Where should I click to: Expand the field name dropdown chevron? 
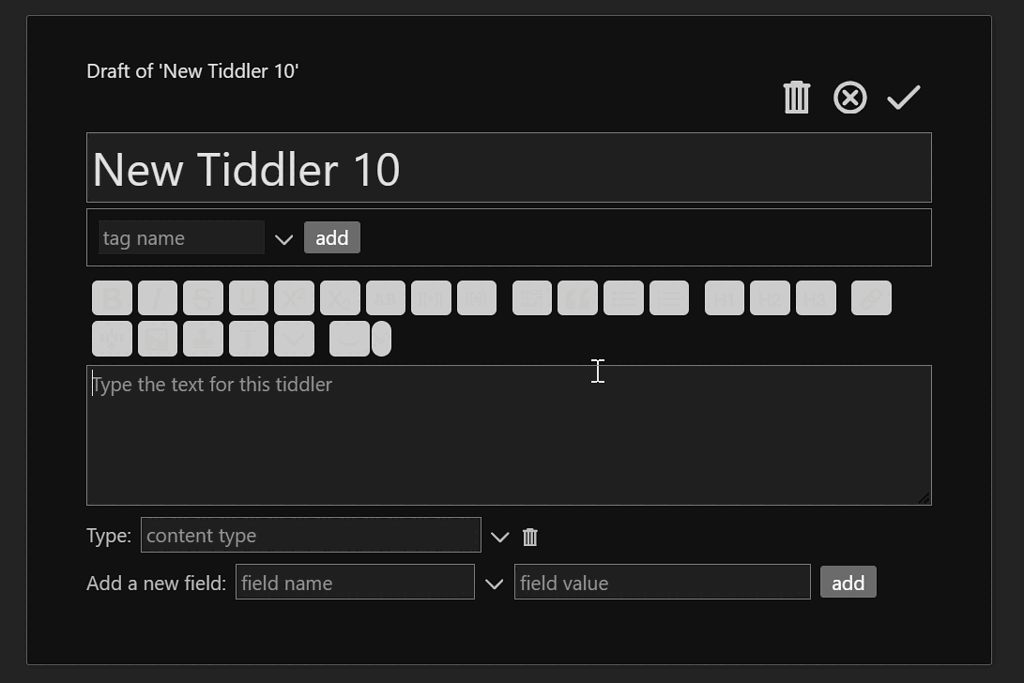(x=494, y=584)
